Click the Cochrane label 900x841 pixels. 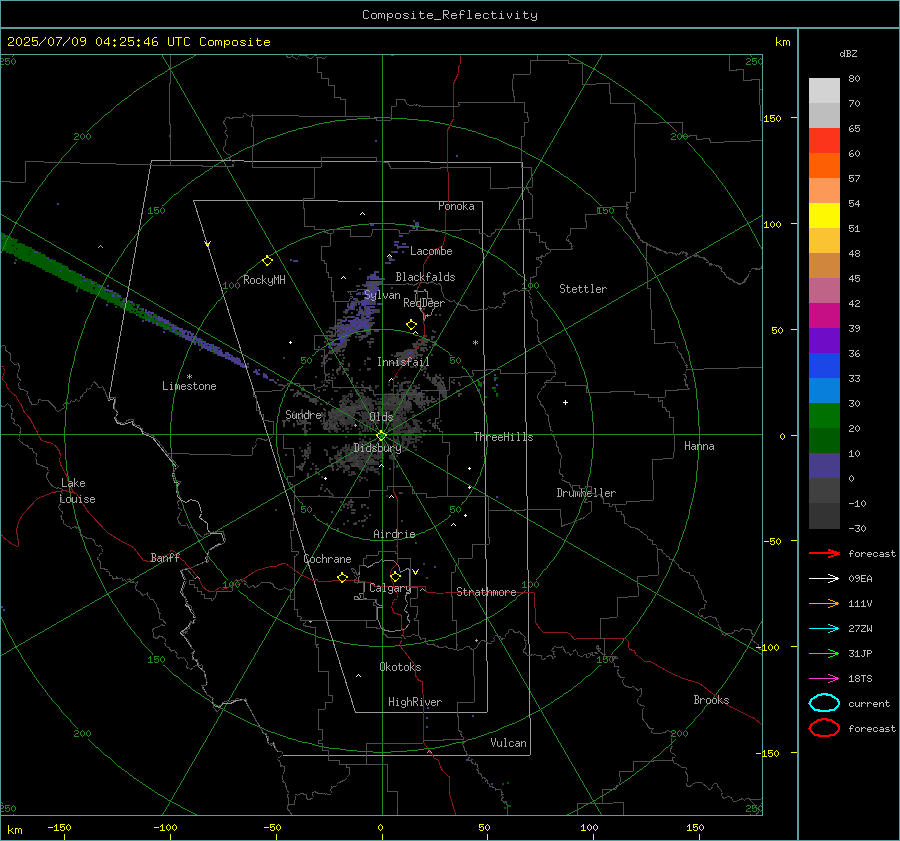point(327,559)
